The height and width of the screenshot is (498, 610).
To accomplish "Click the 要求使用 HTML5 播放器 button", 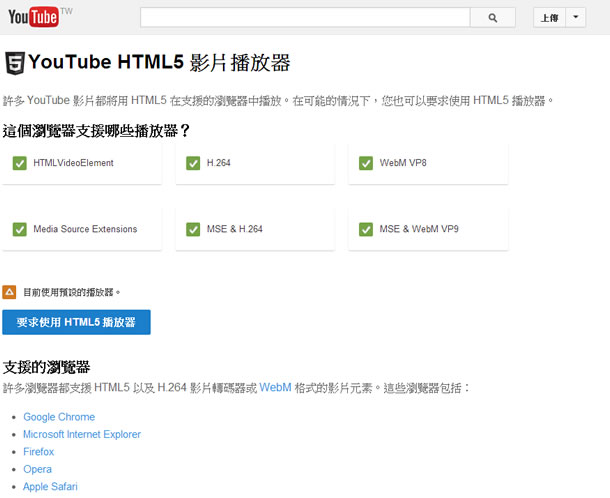I will point(76,322).
